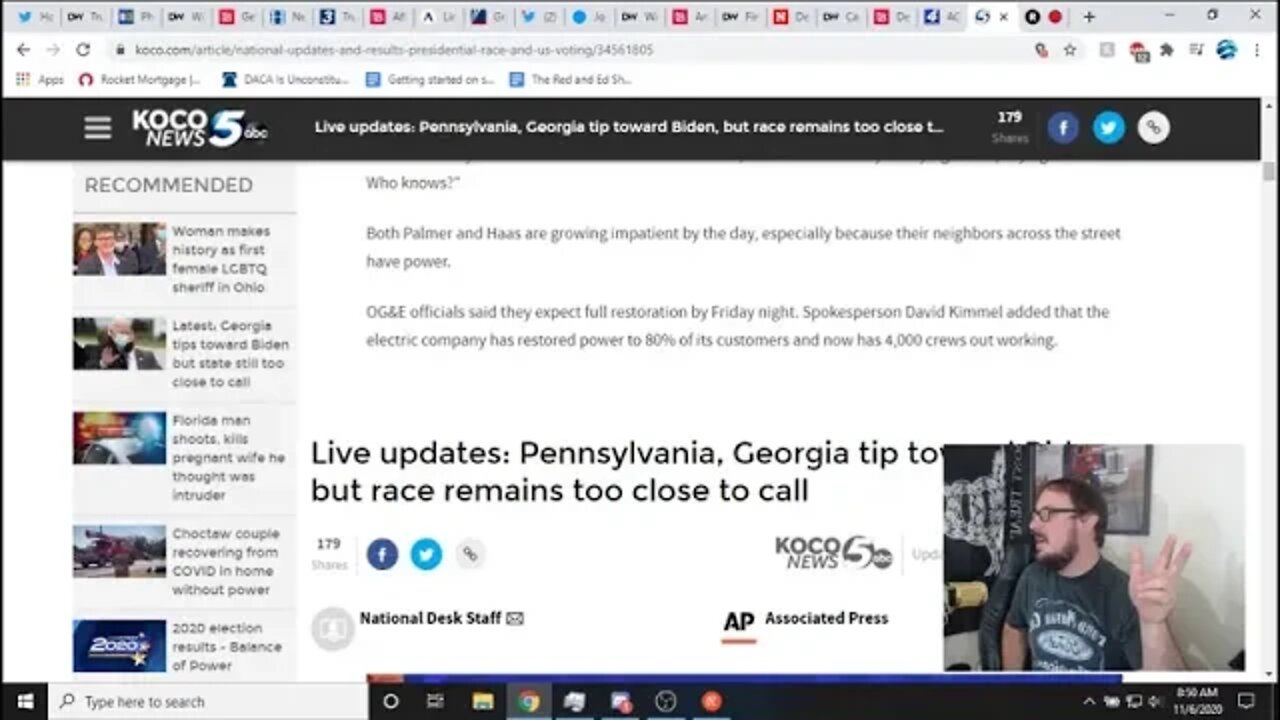Screen dimensions: 1280x720
Task: Open a new browser tab
Action: [x=1089, y=17]
